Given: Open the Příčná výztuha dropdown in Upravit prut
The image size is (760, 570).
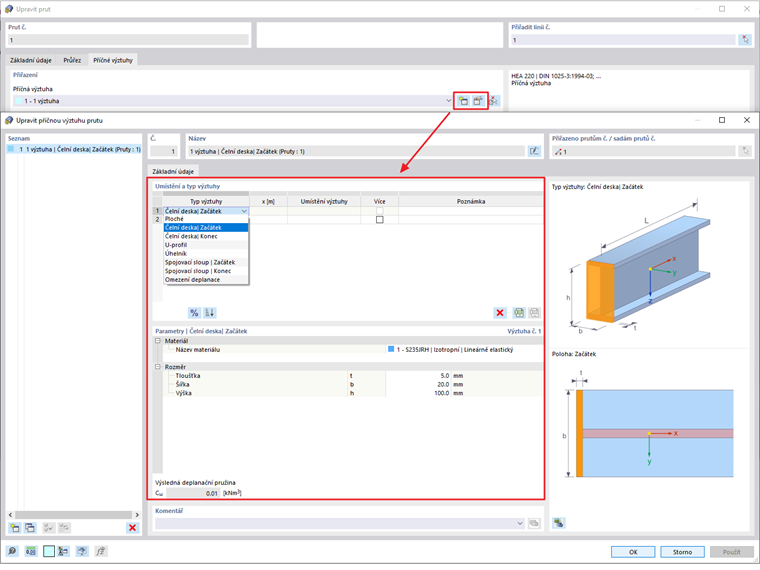Looking at the screenshot, I should coord(448,101).
